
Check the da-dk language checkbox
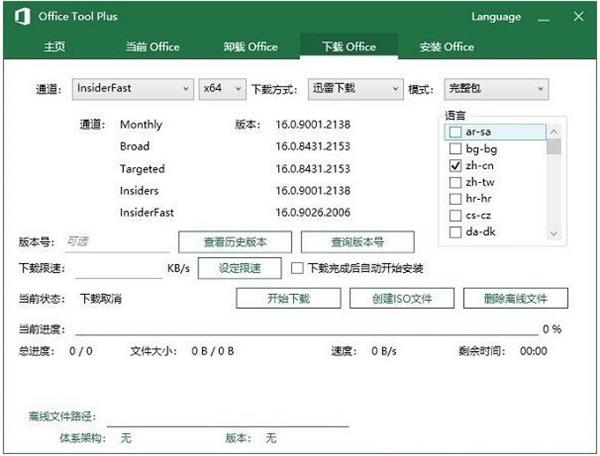pyautogui.click(x=455, y=232)
